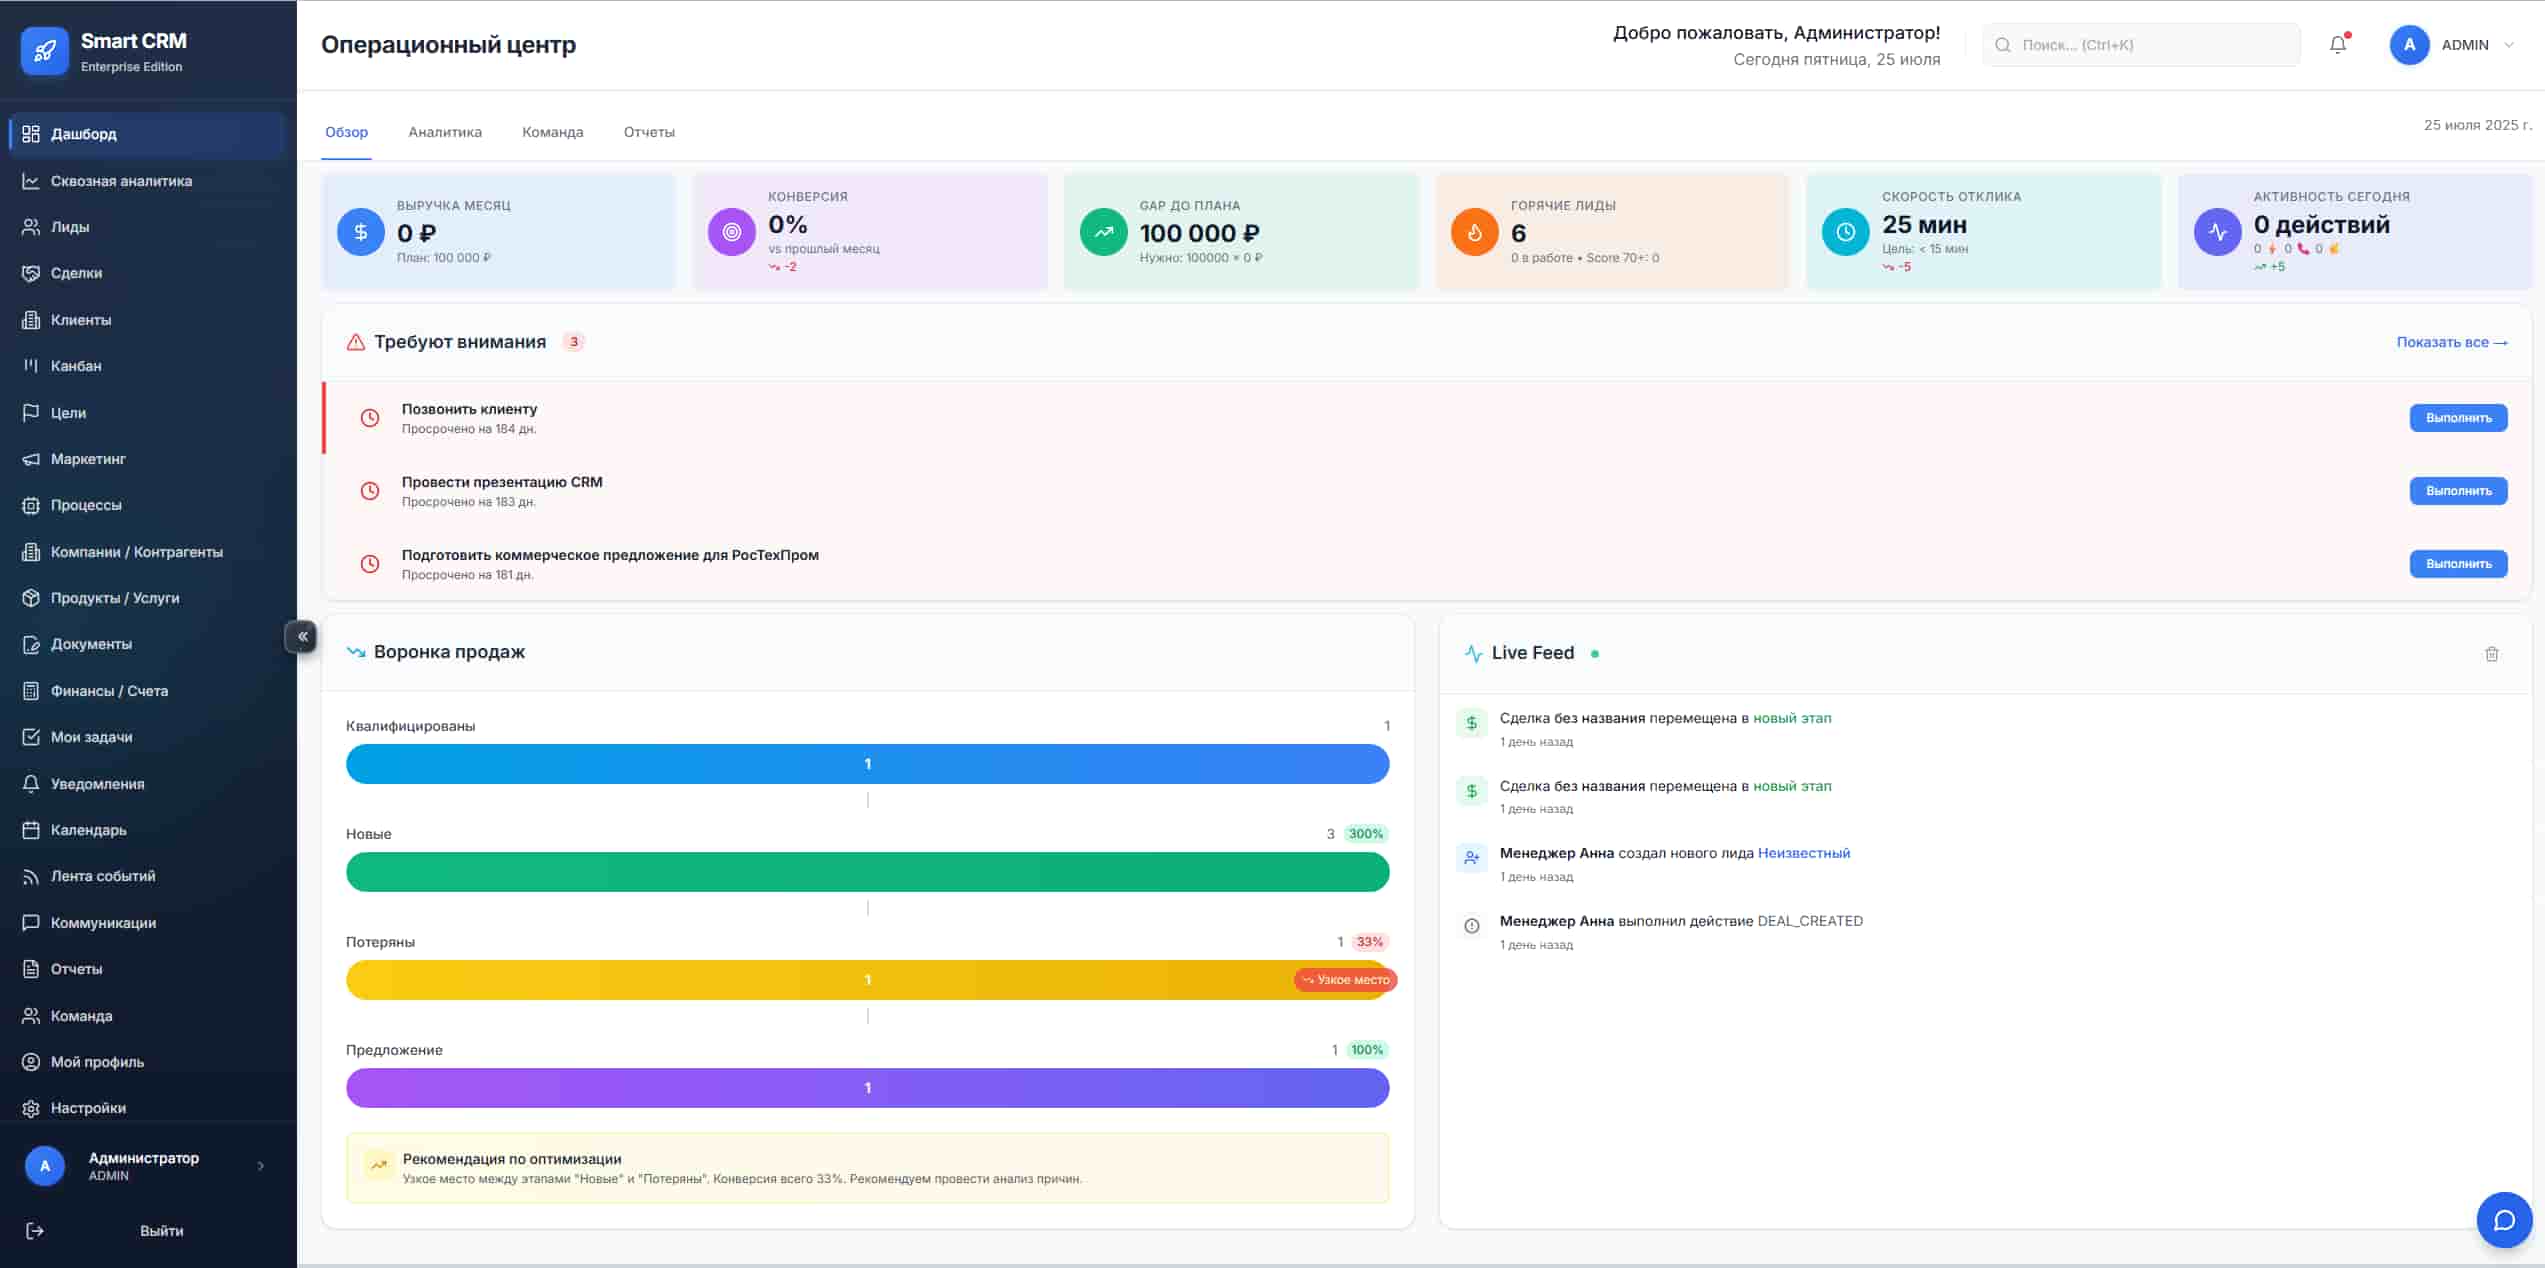Expand the Администратор profile panel arrow
This screenshot has width=2545, height=1268.
[x=260, y=1166]
